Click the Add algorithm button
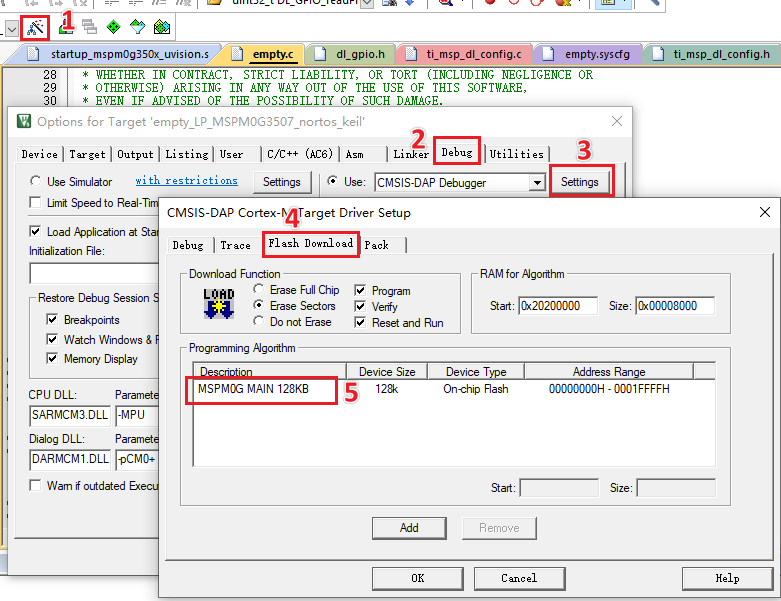Viewport: 781px width, 601px height. tap(409, 528)
